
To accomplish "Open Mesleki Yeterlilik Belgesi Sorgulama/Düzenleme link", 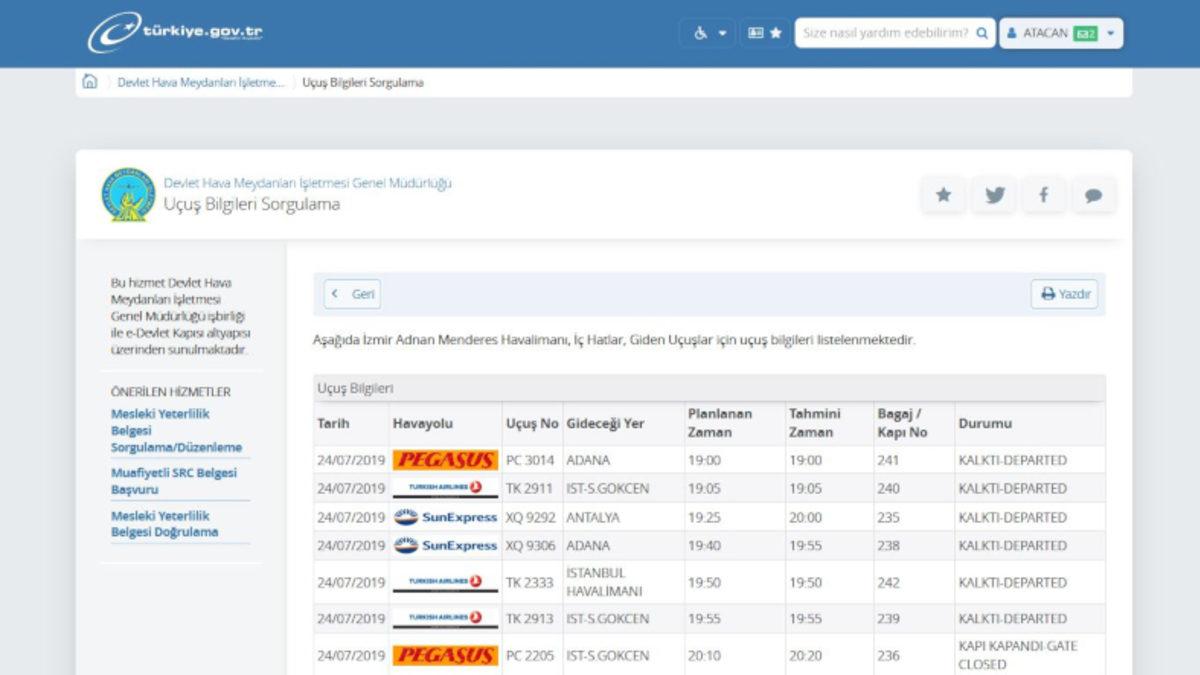I will [175, 431].
